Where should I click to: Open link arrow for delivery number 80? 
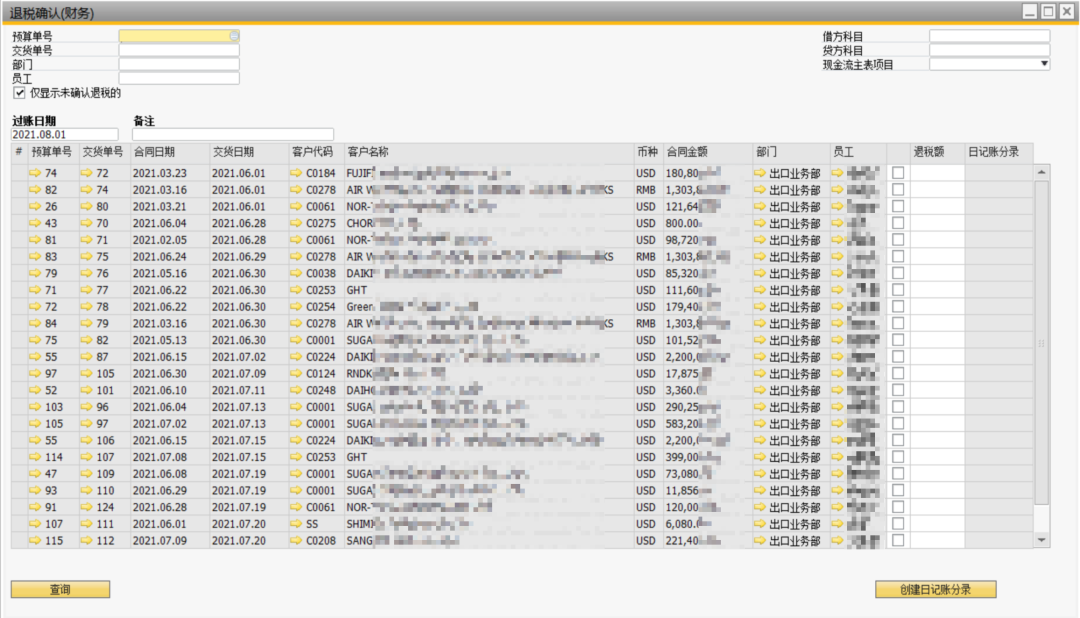86,207
